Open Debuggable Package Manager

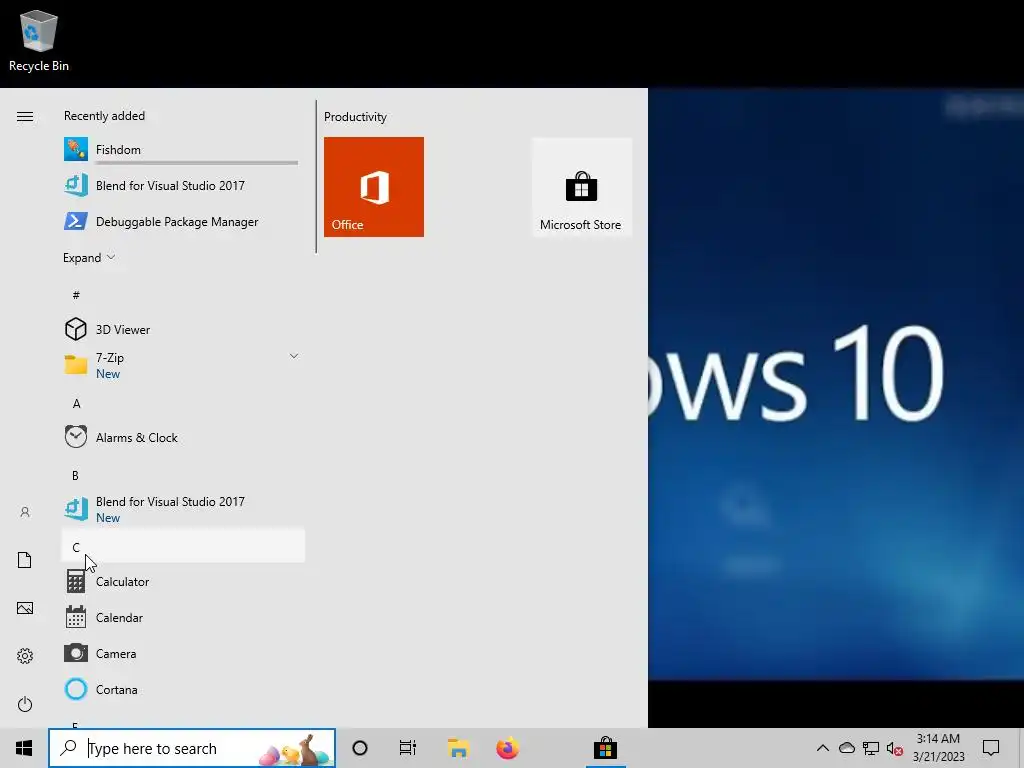[x=183, y=221]
